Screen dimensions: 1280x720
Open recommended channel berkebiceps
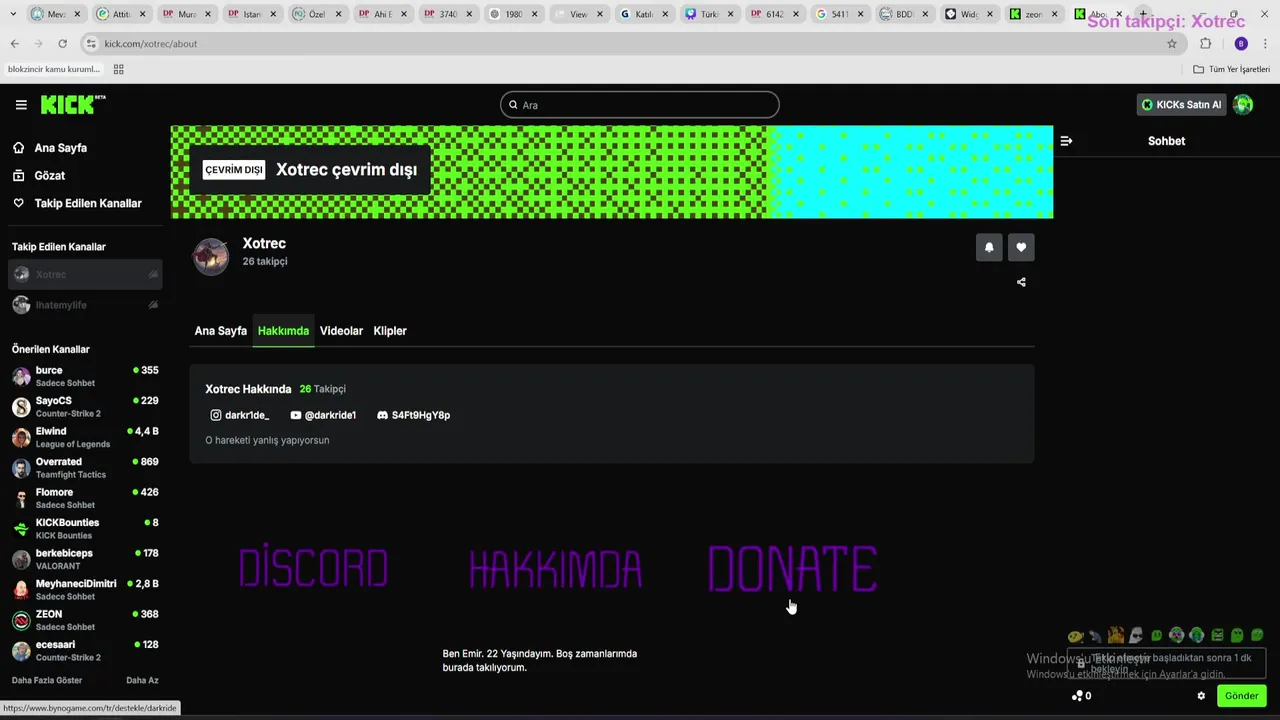[85, 559]
